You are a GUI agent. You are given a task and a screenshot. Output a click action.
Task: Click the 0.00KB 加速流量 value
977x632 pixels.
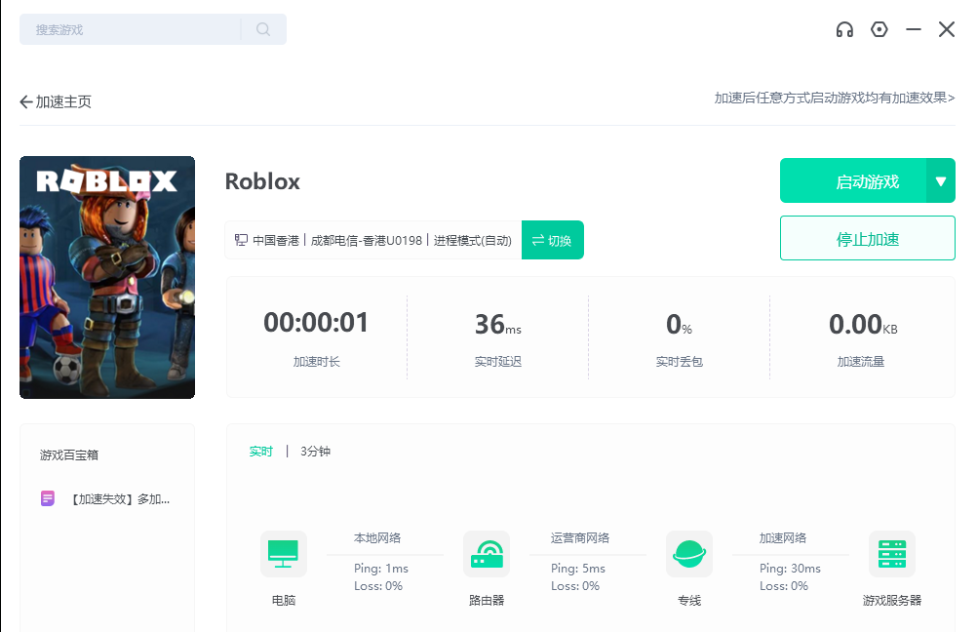(863, 324)
